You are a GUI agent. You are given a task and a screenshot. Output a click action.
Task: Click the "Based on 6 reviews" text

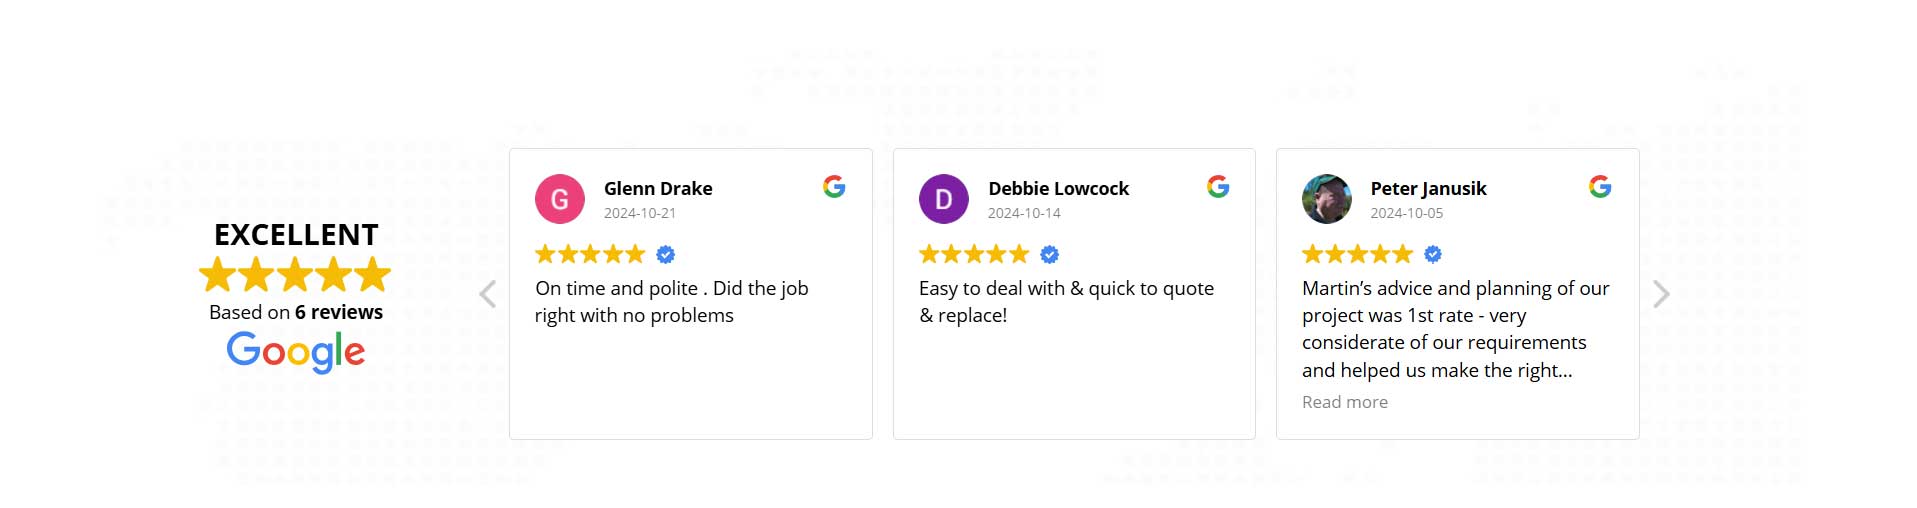(x=295, y=312)
